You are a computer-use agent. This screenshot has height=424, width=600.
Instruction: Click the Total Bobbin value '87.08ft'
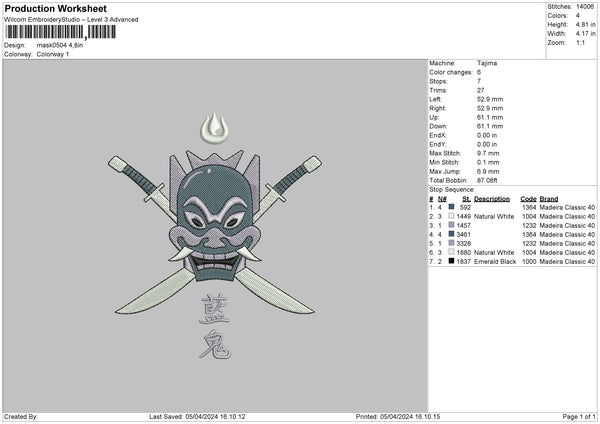tap(487, 180)
